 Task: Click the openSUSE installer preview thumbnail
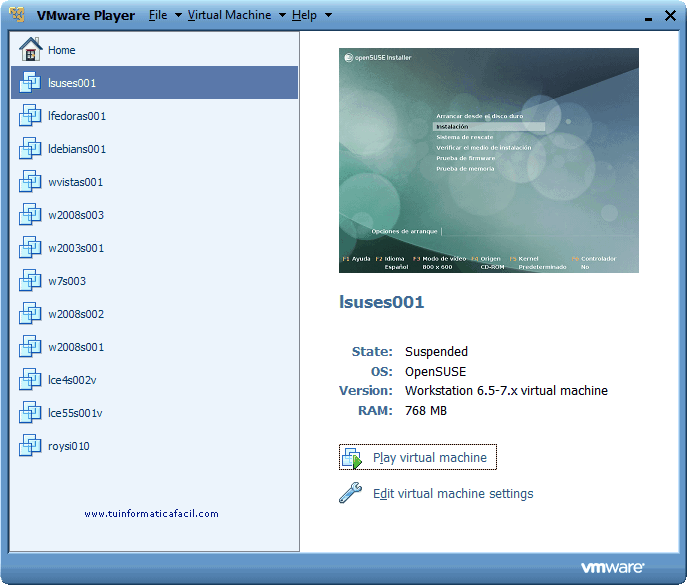click(x=489, y=160)
